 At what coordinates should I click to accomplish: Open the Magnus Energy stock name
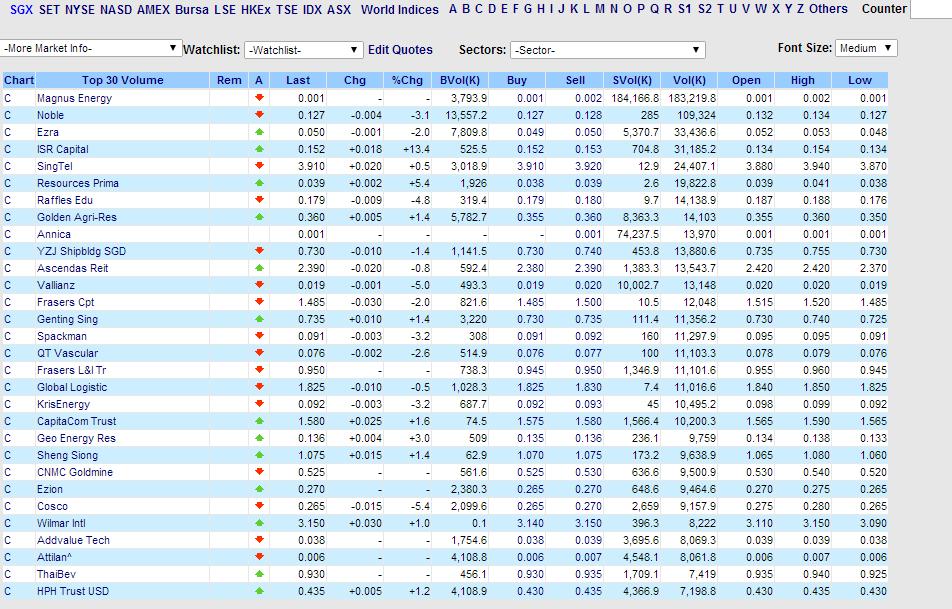click(x=74, y=98)
